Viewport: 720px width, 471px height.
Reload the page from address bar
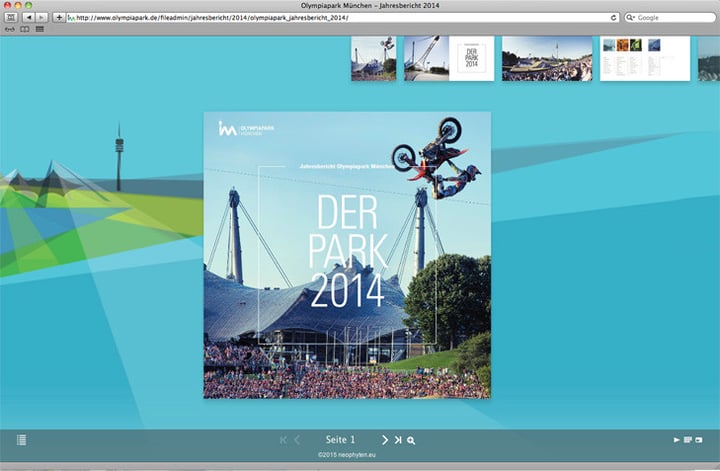point(612,17)
